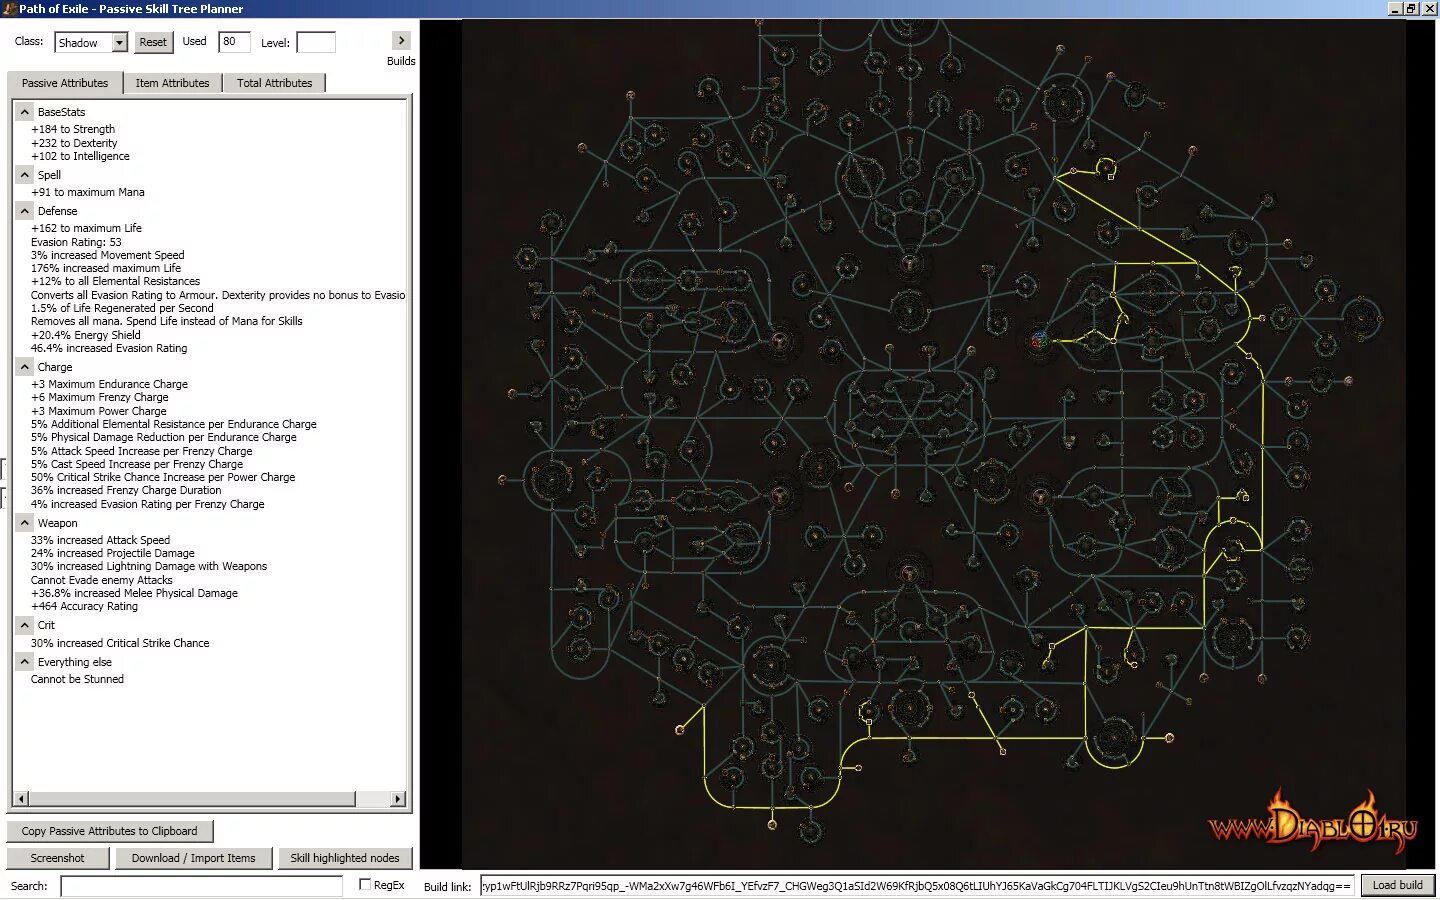The height and width of the screenshot is (900, 1440).
Task: Collapse the Spell group
Action: [x=25, y=175]
